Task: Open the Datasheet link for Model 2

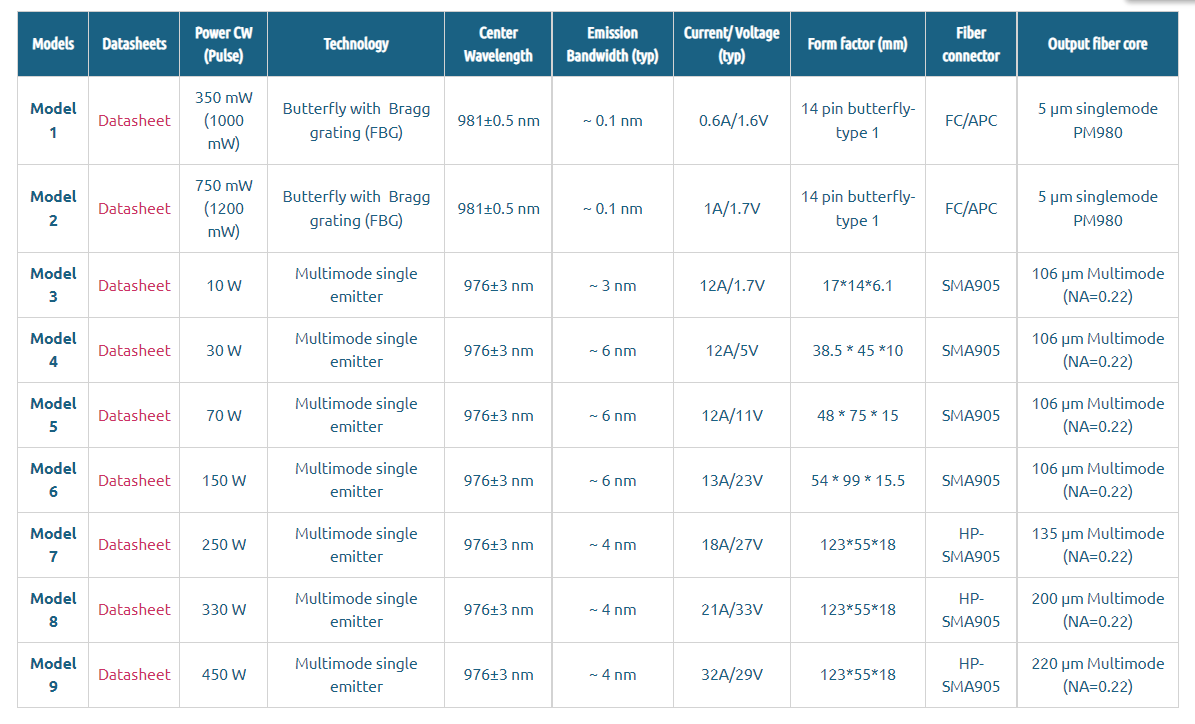Action: [134, 208]
